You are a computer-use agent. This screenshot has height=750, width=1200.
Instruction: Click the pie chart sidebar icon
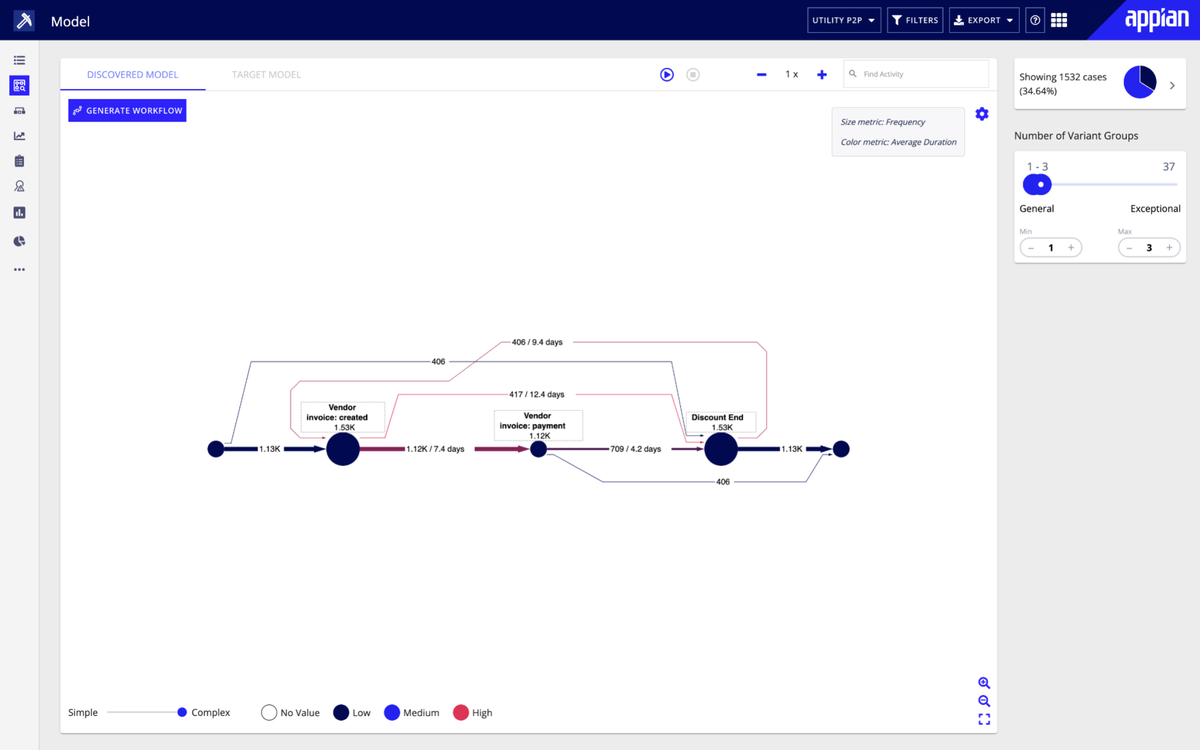tap(19, 241)
